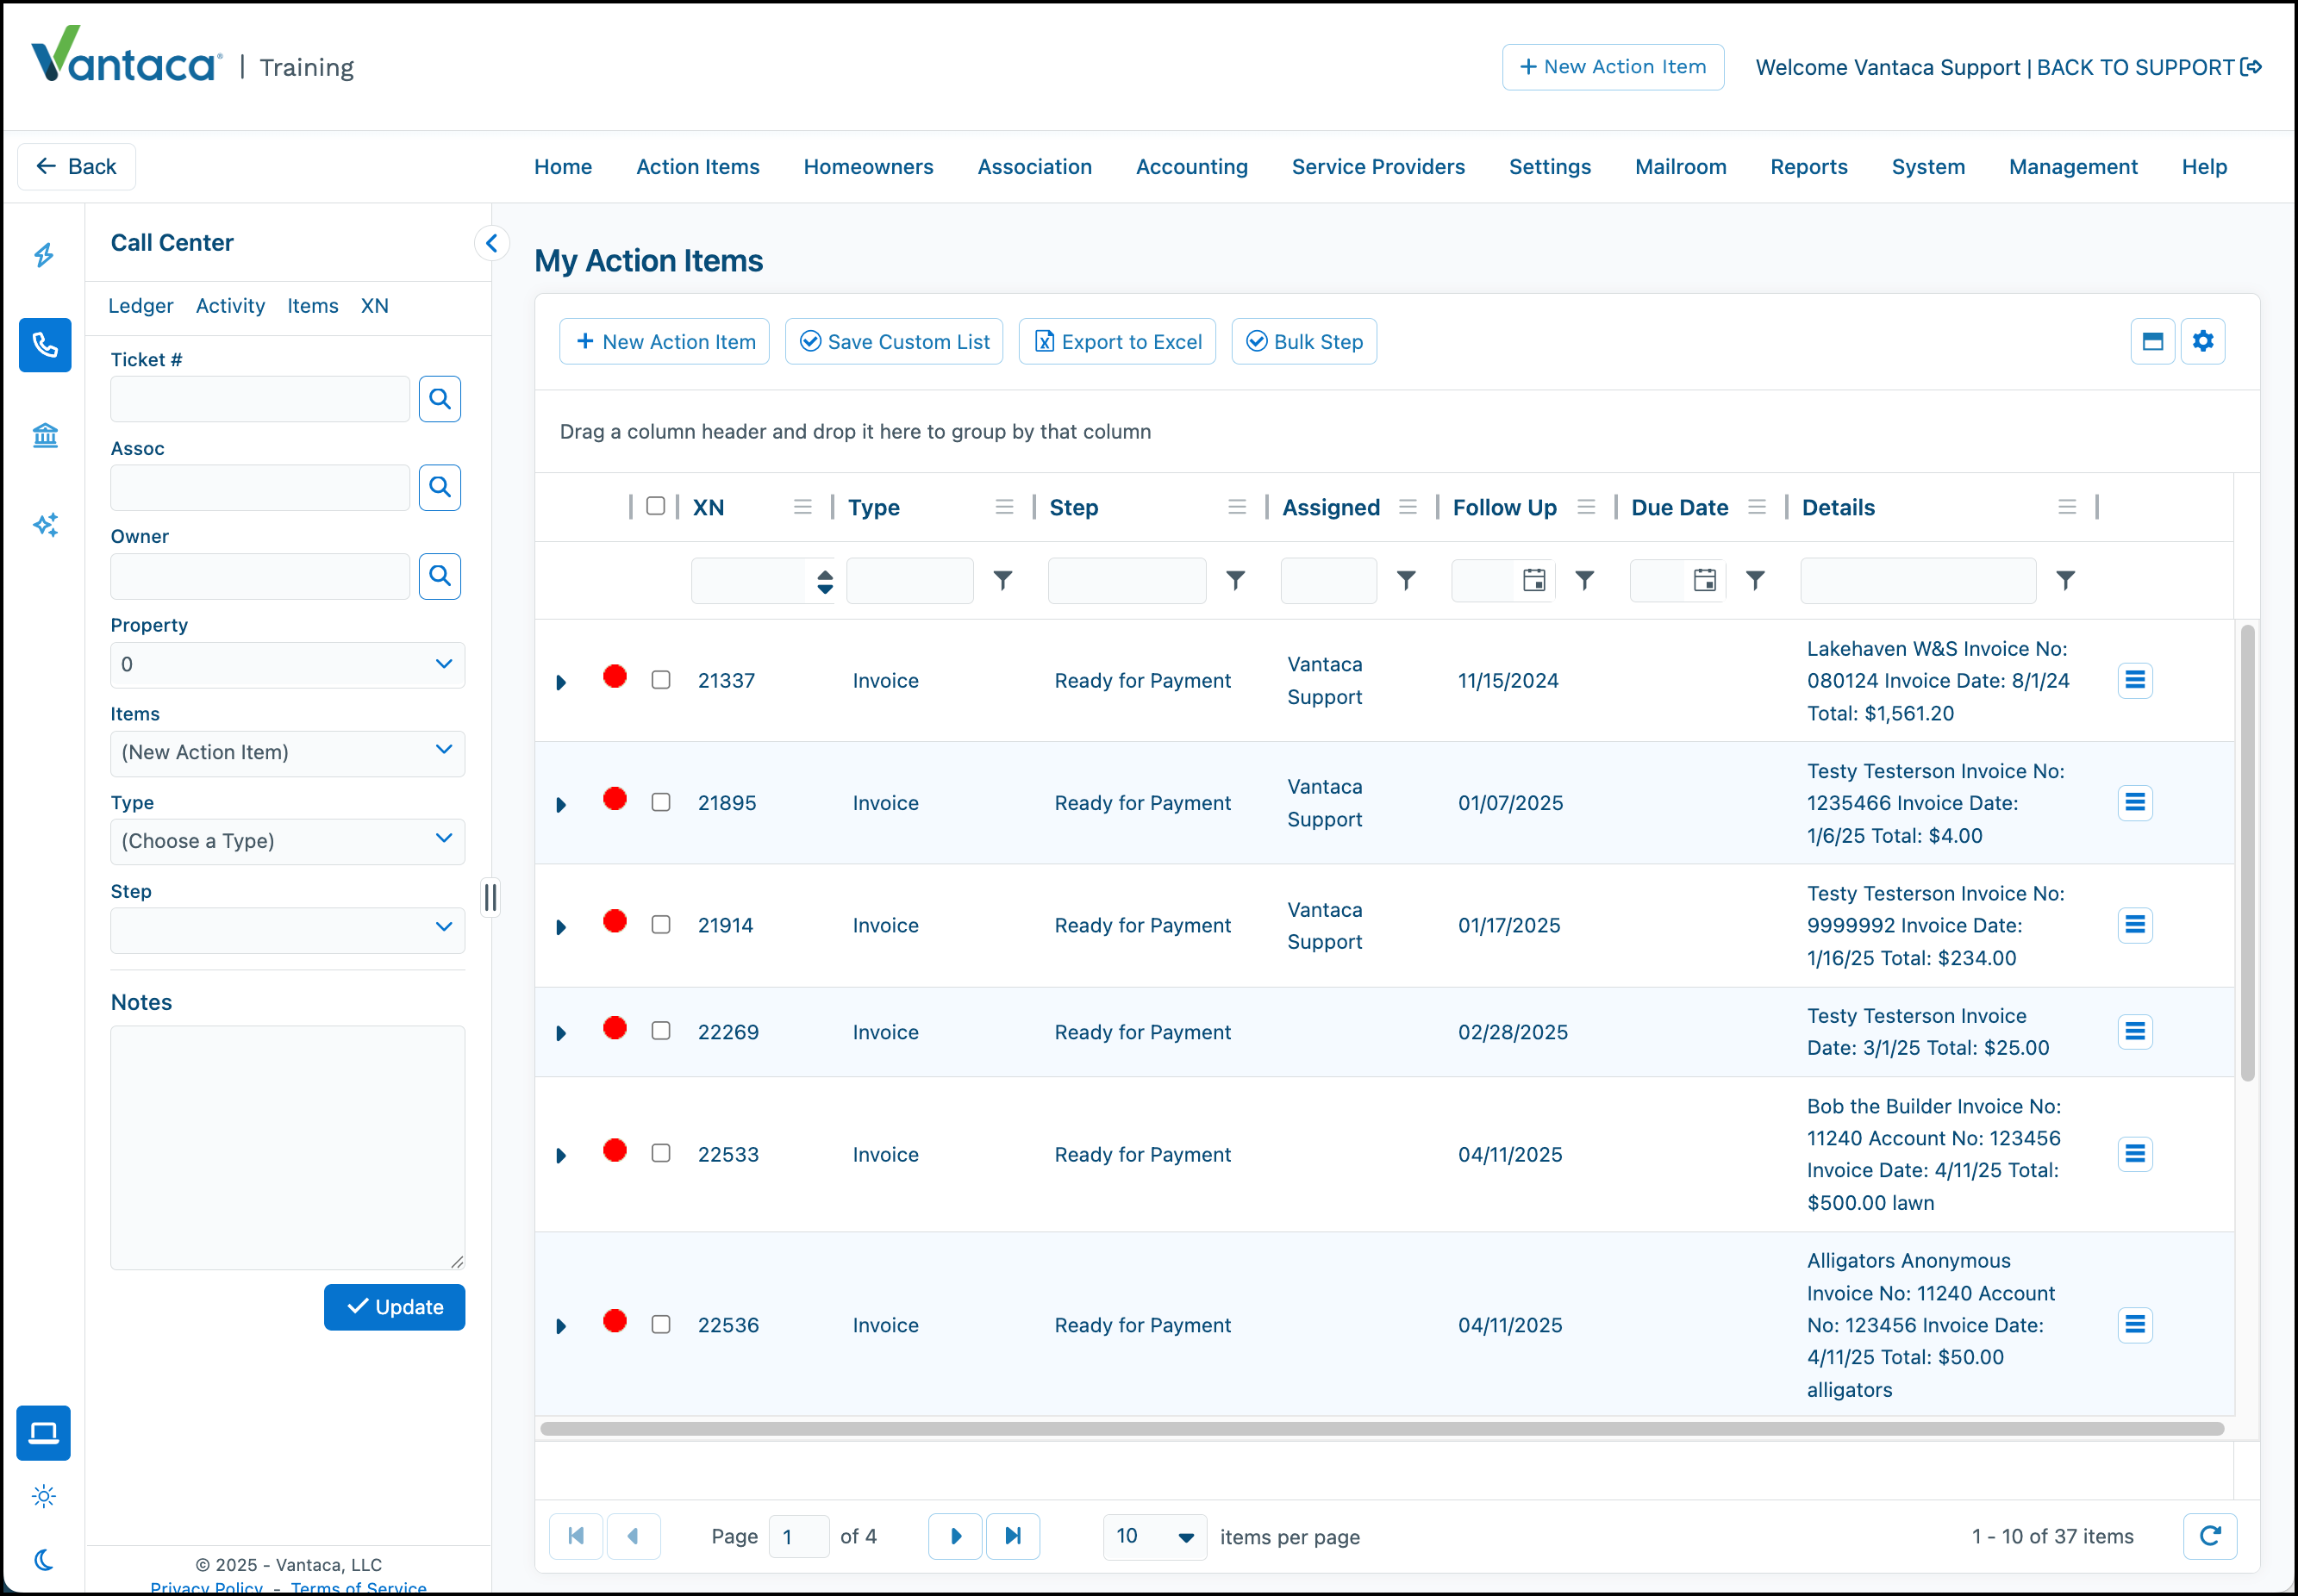Click the filter icon for Step column
This screenshot has width=2298, height=1596.
pyautogui.click(x=1236, y=580)
